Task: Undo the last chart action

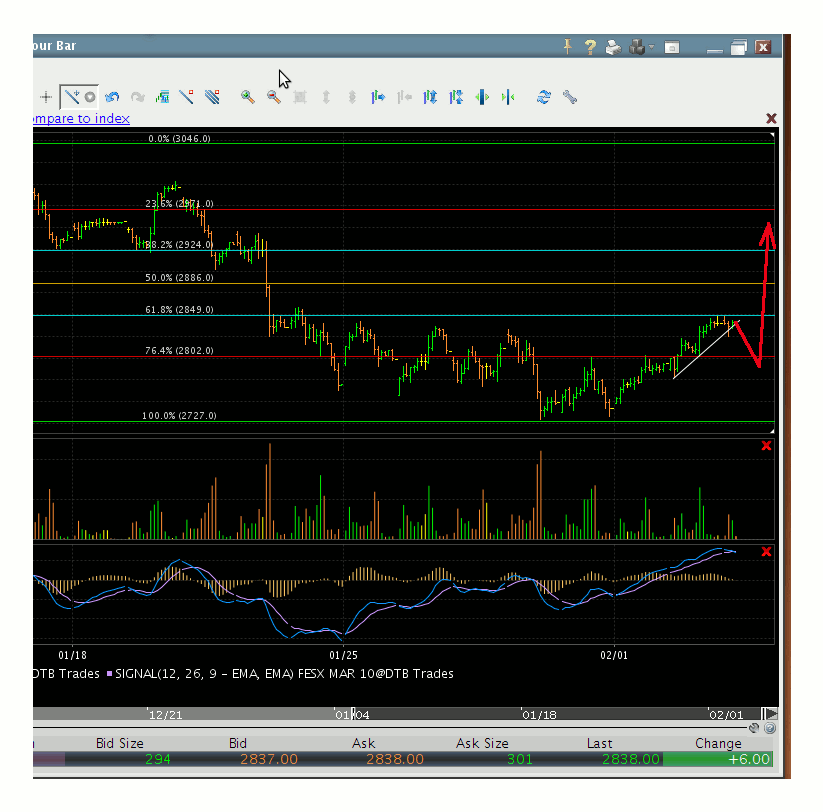Action: coord(112,97)
